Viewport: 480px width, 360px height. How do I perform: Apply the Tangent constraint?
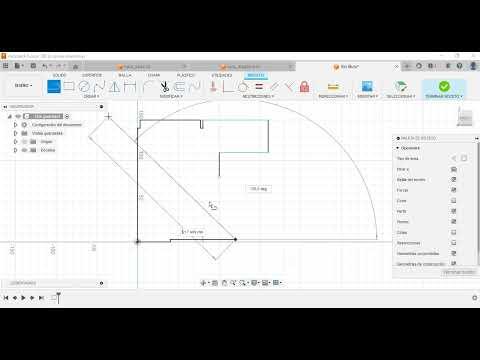pos(243,87)
